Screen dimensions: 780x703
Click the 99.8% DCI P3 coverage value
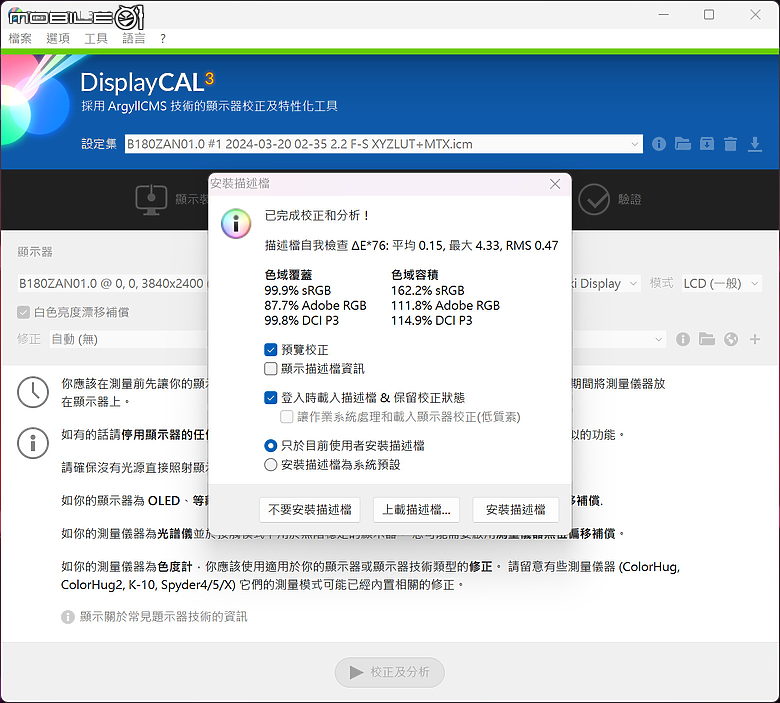[x=301, y=320]
